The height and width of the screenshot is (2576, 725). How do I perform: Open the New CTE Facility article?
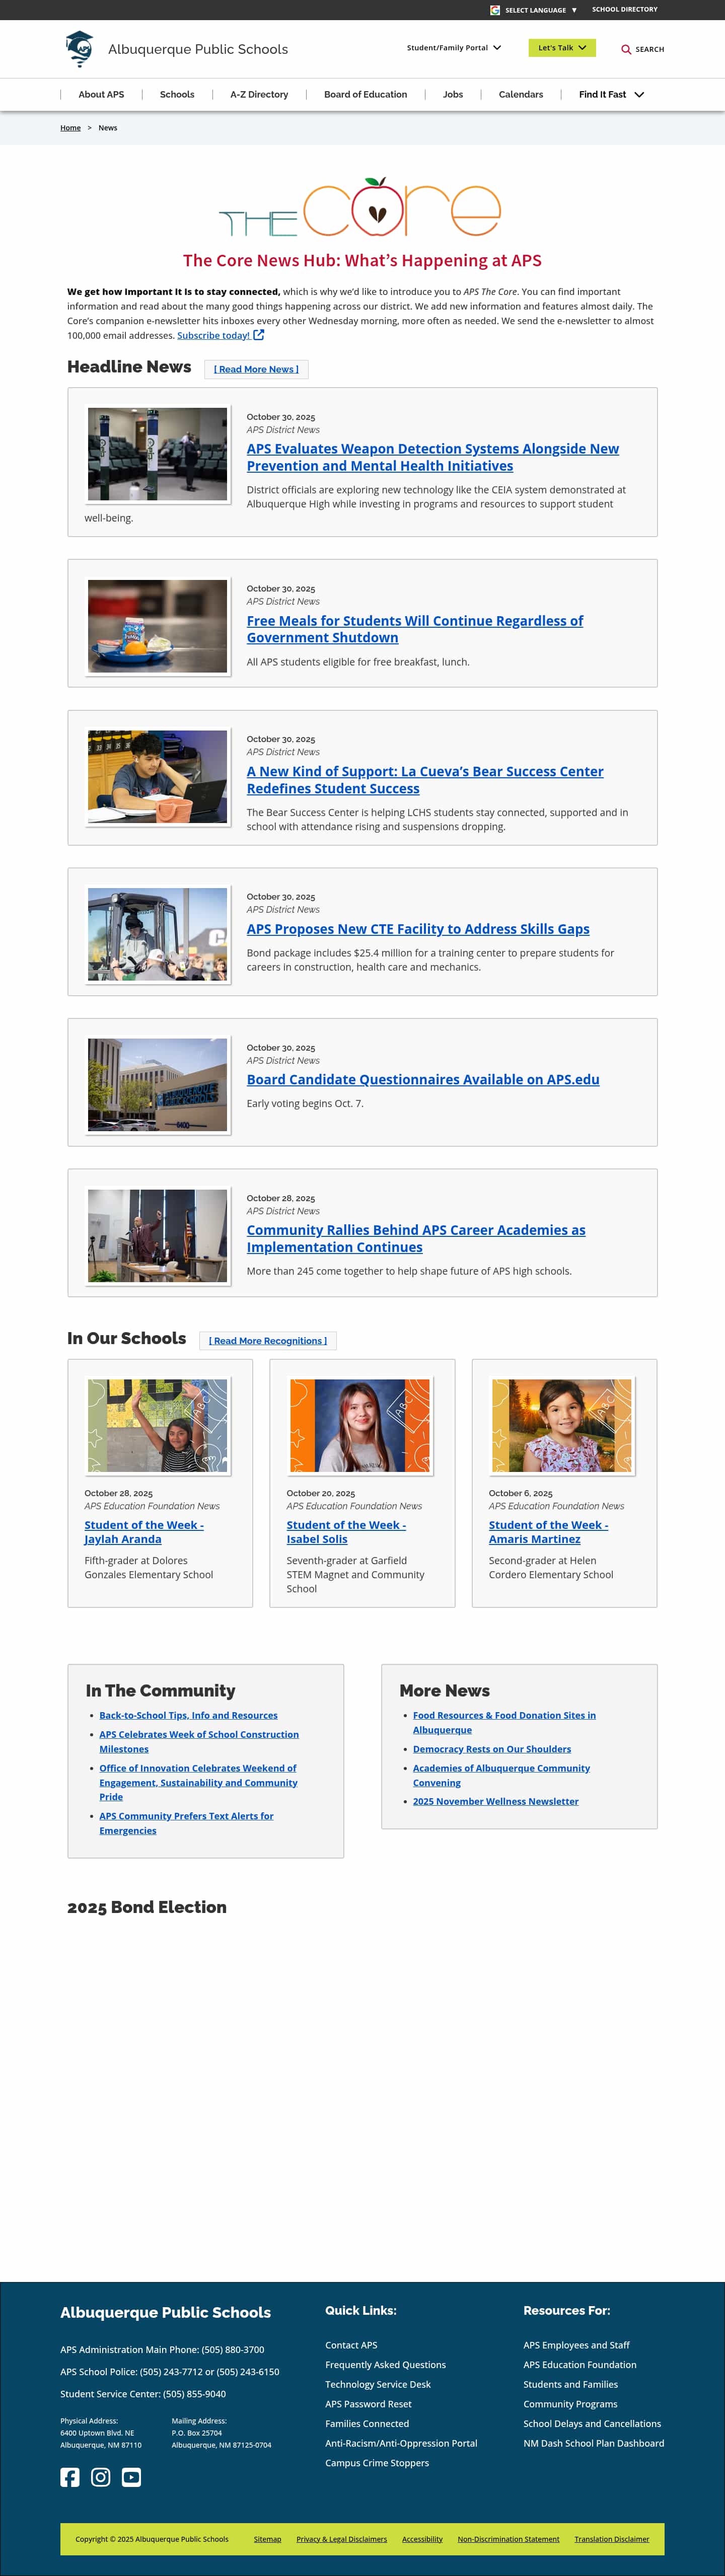[x=418, y=929]
